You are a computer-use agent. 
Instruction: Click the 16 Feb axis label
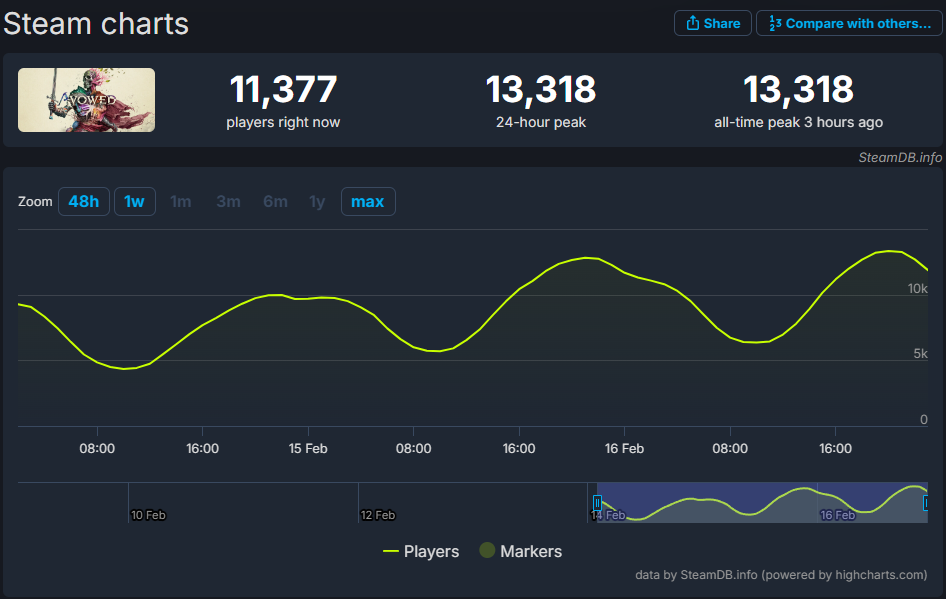tap(624, 448)
